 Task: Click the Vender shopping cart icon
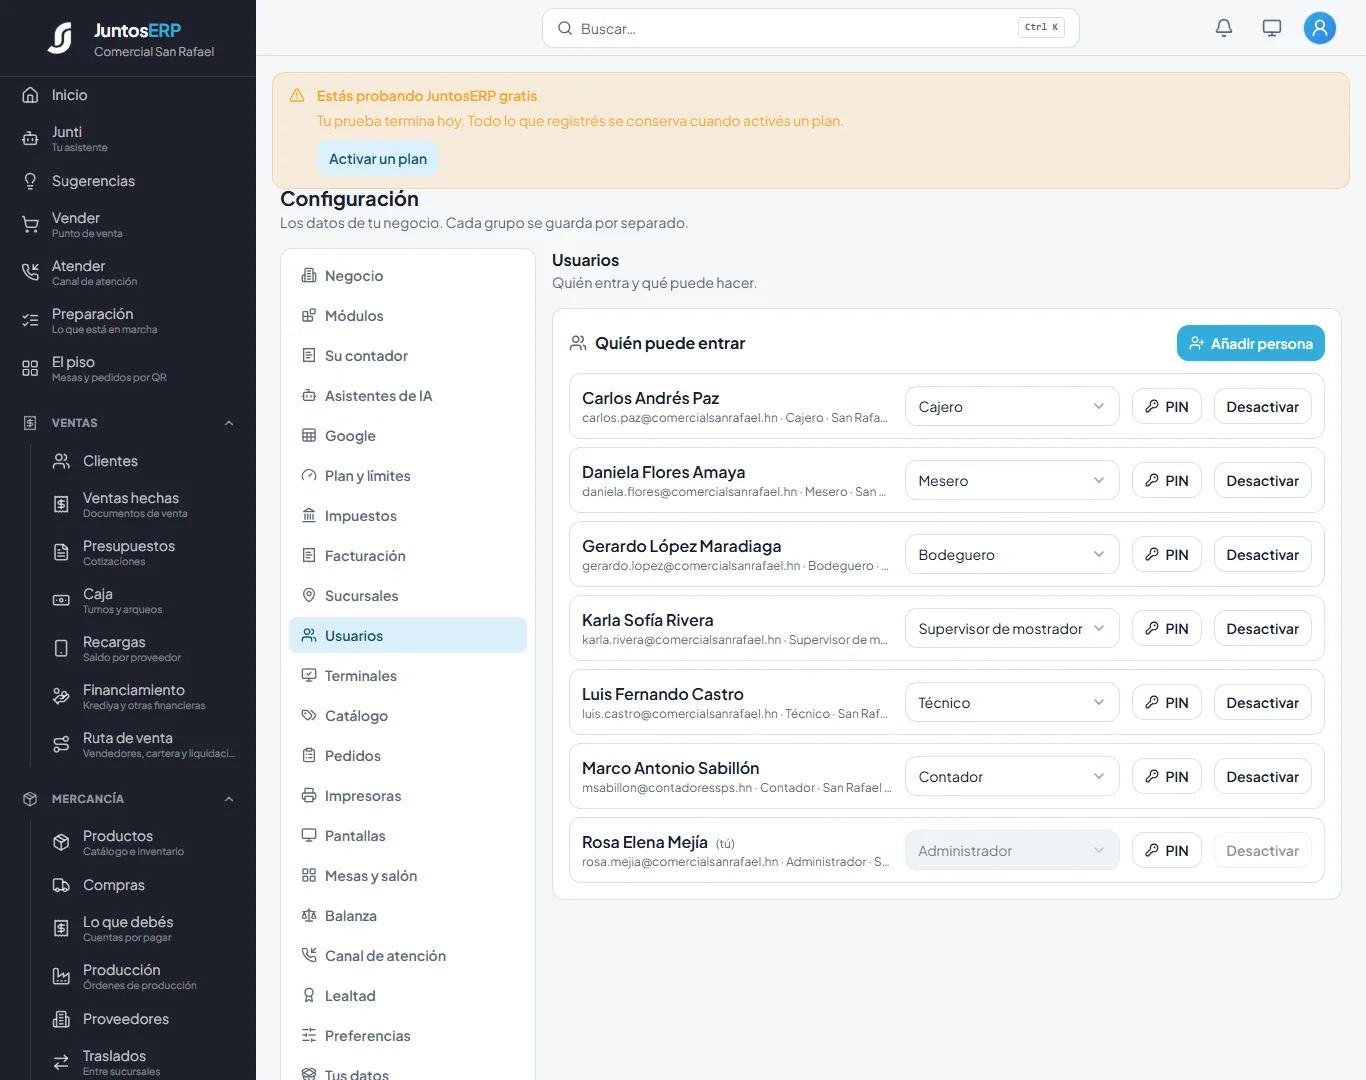[x=30, y=225]
